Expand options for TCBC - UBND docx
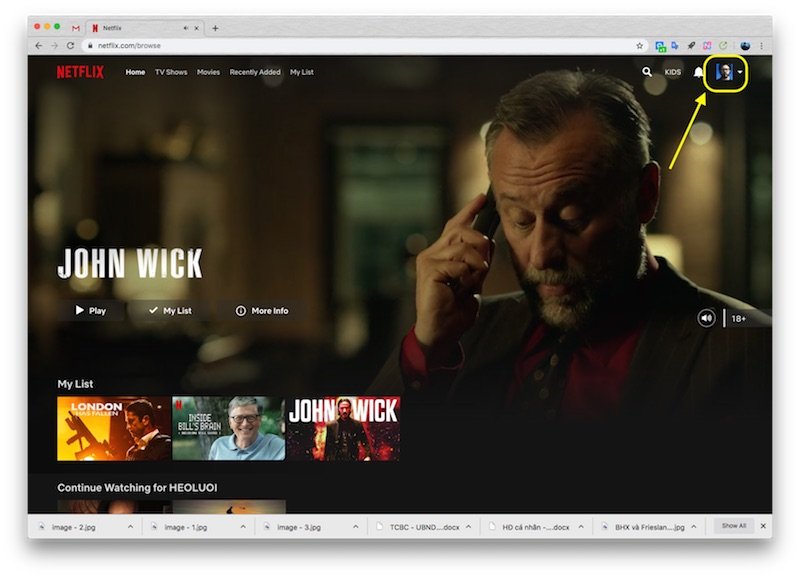The image size is (800, 578). pyautogui.click(x=468, y=526)
